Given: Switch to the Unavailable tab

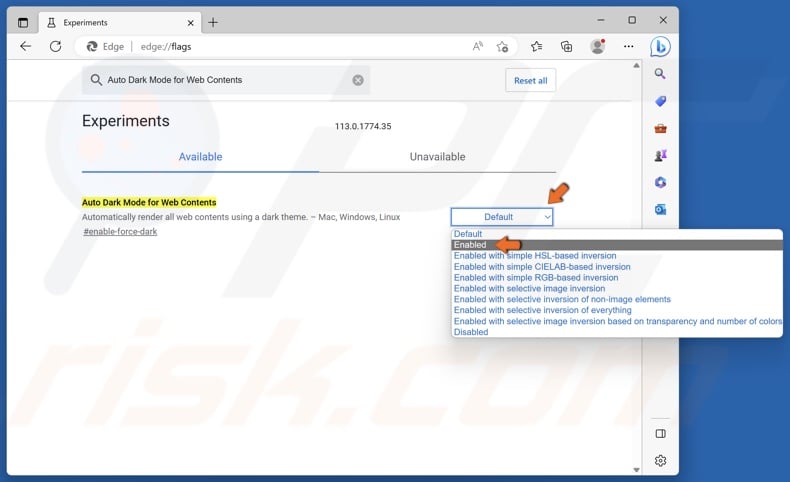Looking at the screenshot, I should [437, 157].
